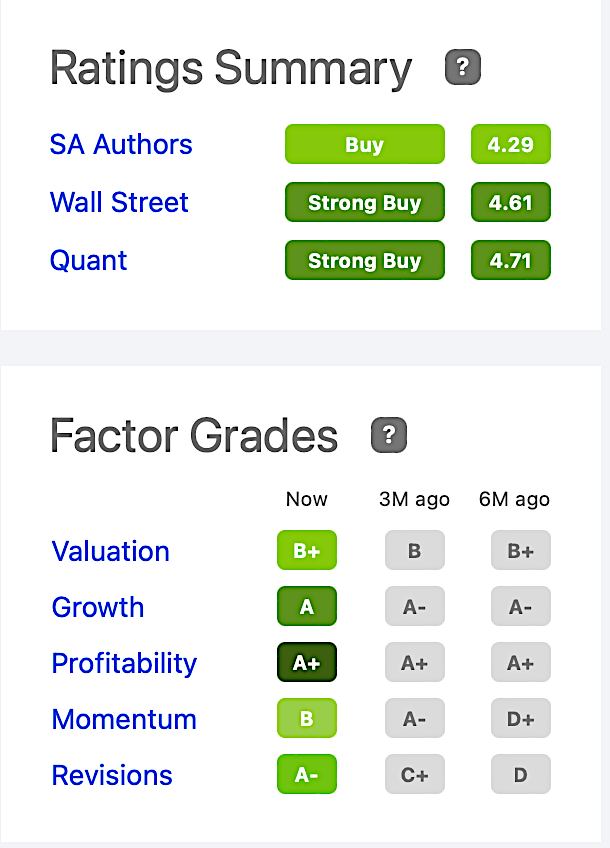The width and height of the screenshot is (610, 848).
Task: Open the Valuation factor link
Action: click(x=110, y=551)
